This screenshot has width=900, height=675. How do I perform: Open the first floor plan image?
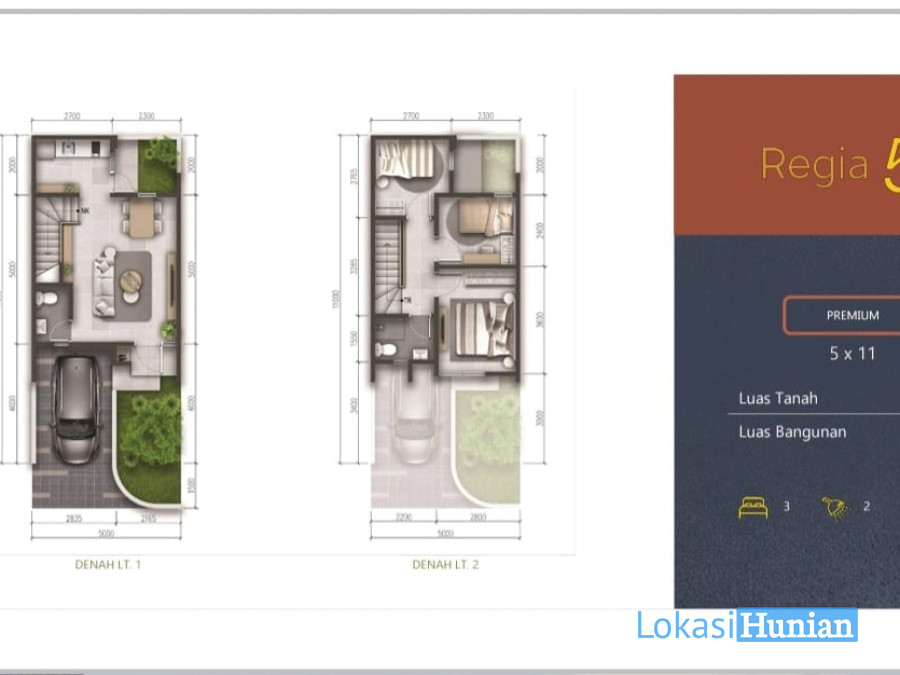tap(106, 321)
